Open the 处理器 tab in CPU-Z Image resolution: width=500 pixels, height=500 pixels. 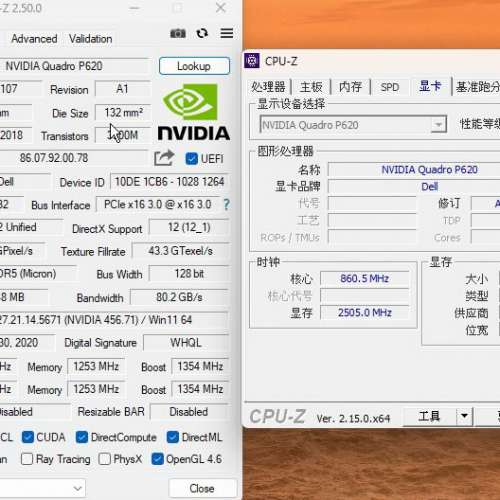pos(268,87)
